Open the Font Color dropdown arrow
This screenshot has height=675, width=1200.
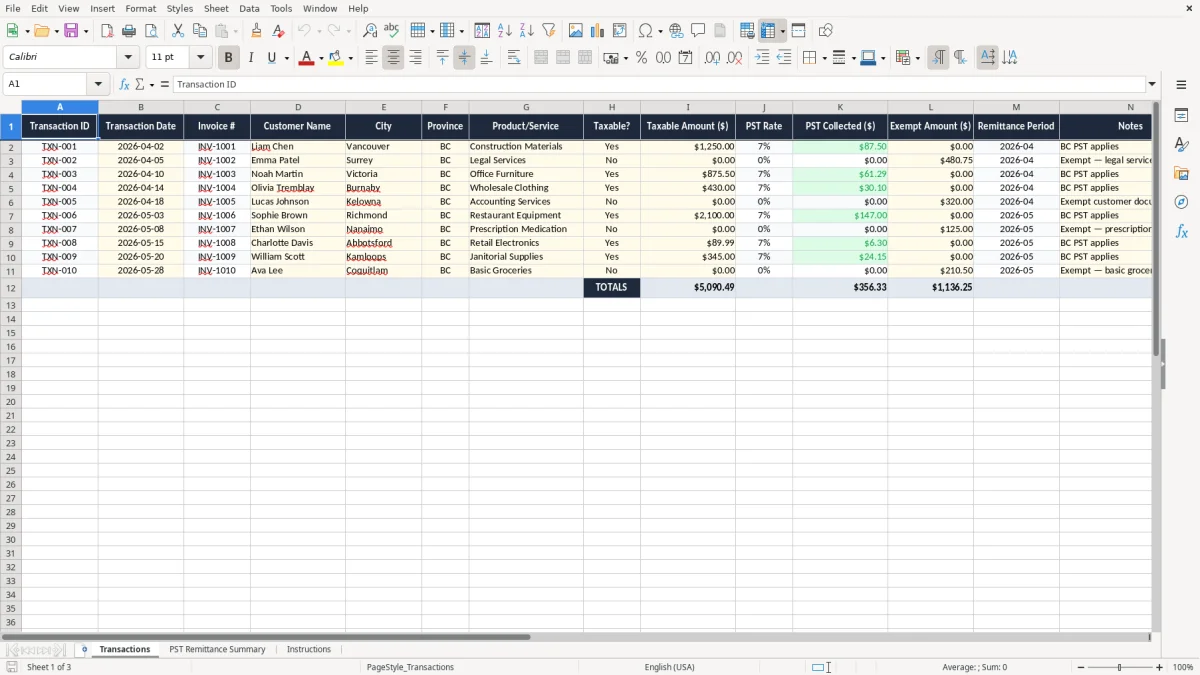(320, 58)
